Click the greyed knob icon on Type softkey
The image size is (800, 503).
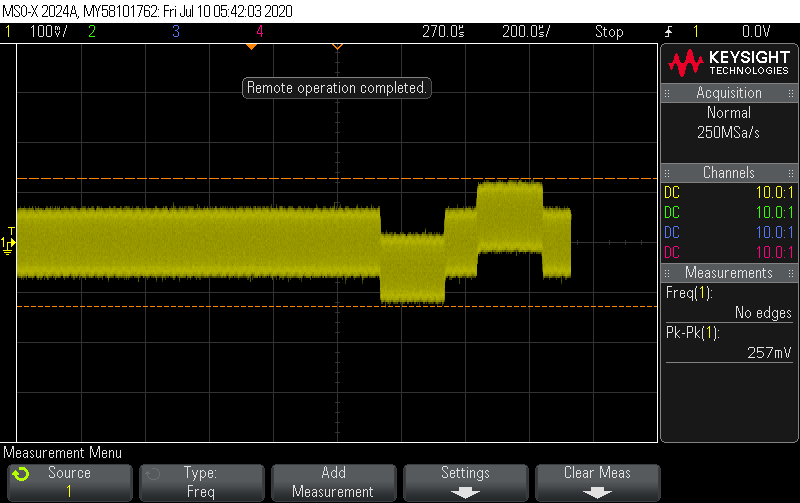(153, 474)
